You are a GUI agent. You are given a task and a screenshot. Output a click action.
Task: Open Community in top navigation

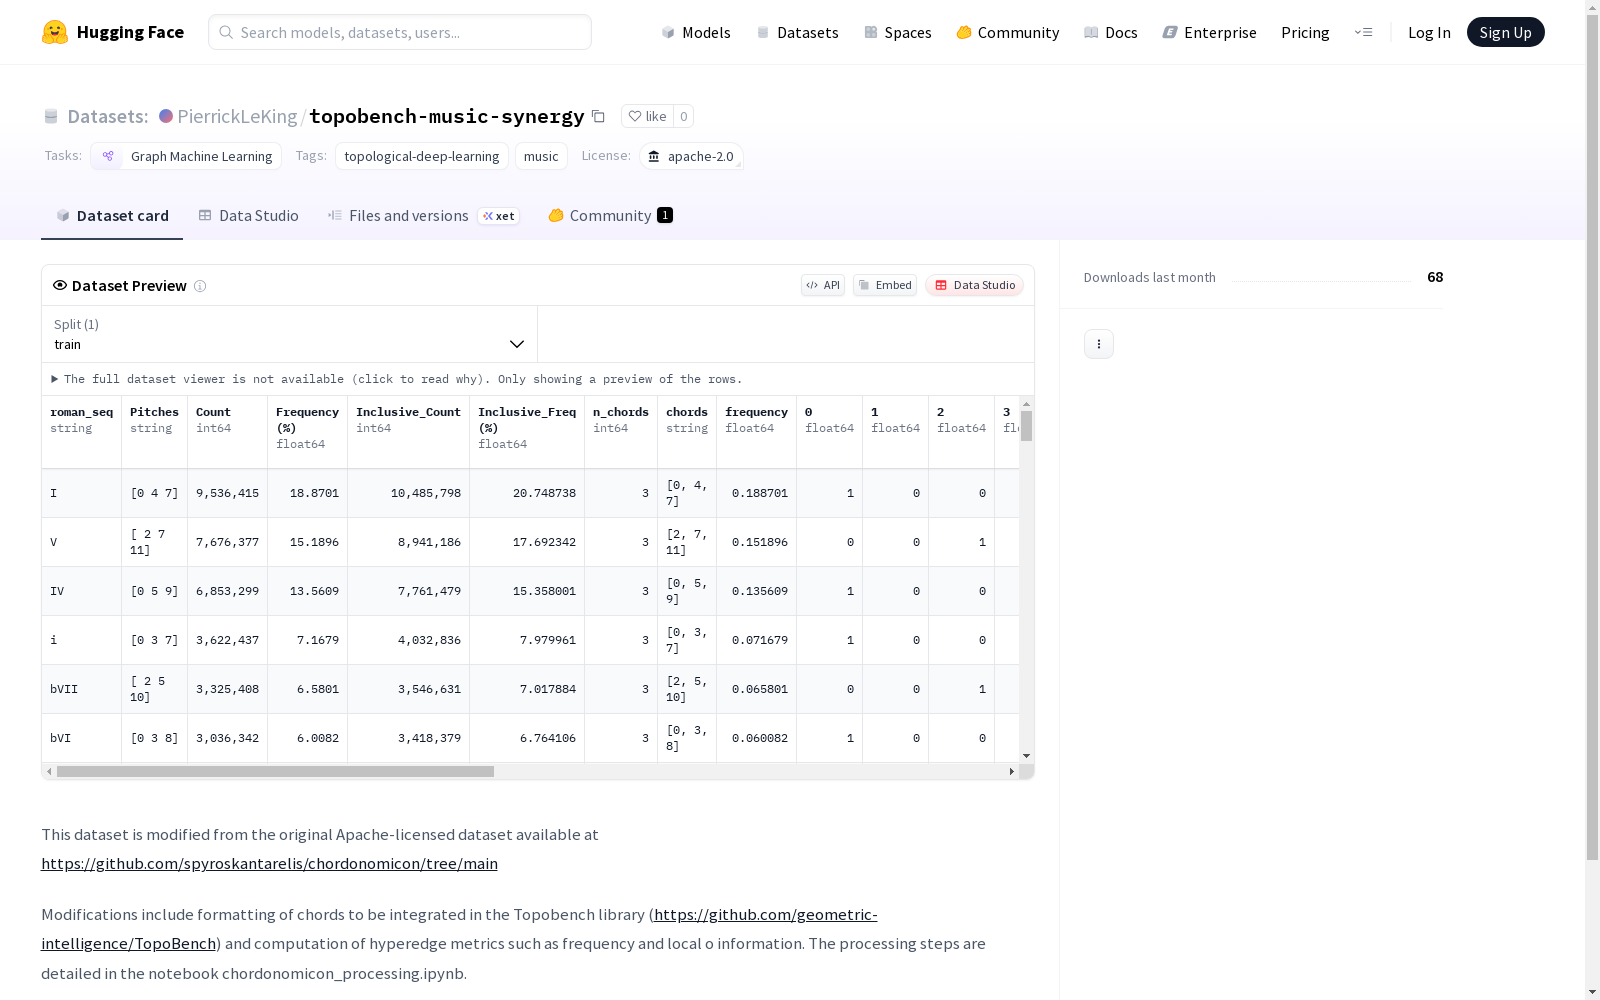pos(1008,32)
